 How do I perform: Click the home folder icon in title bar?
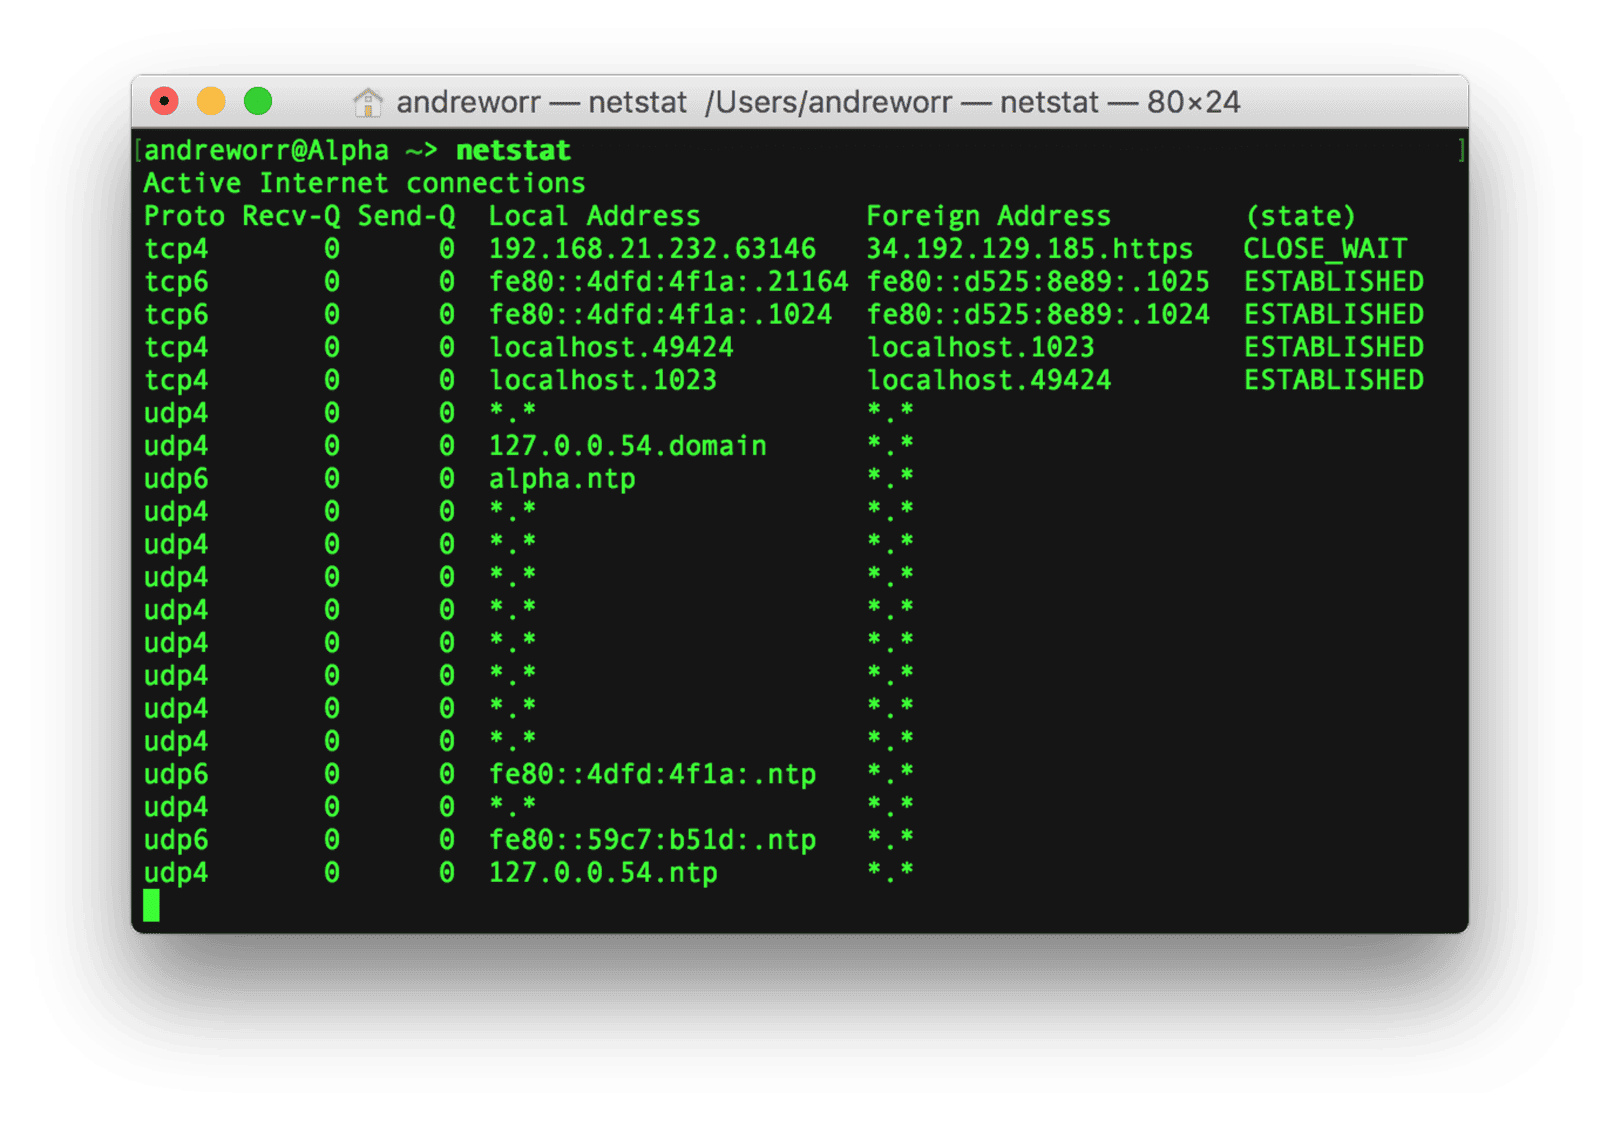point(368,102)
